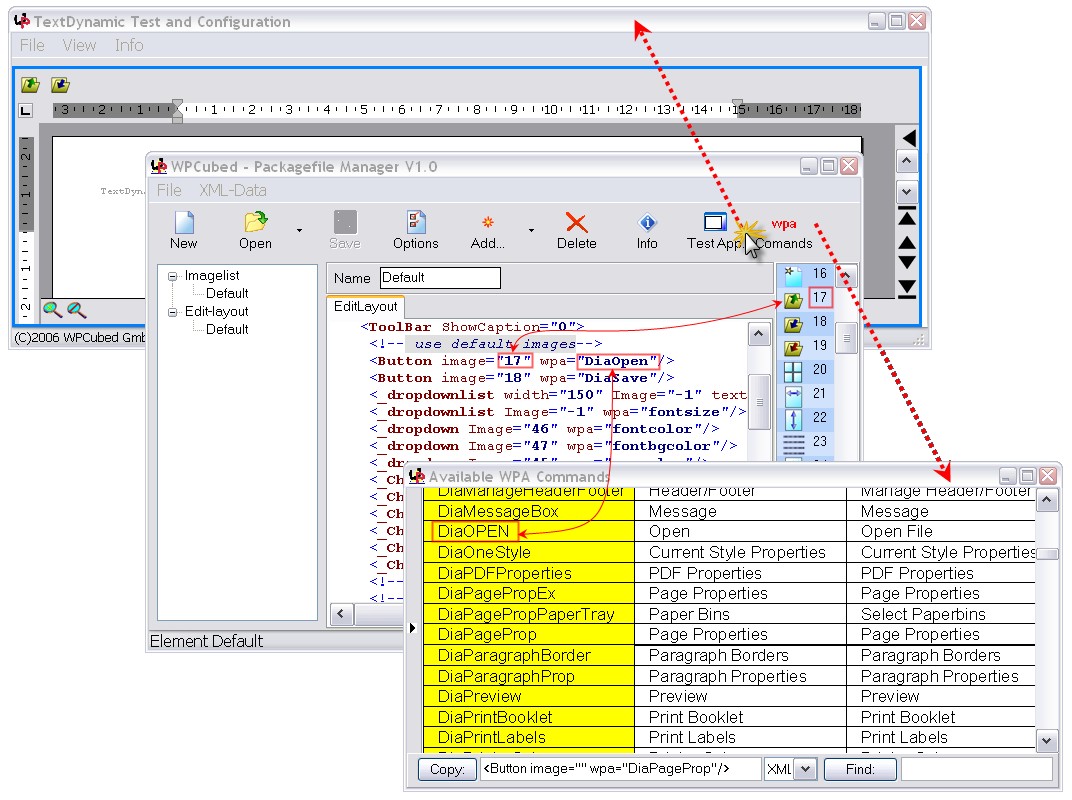Switch to the EditLayout tab
The image size is (1072, 800).
point(365,306)
